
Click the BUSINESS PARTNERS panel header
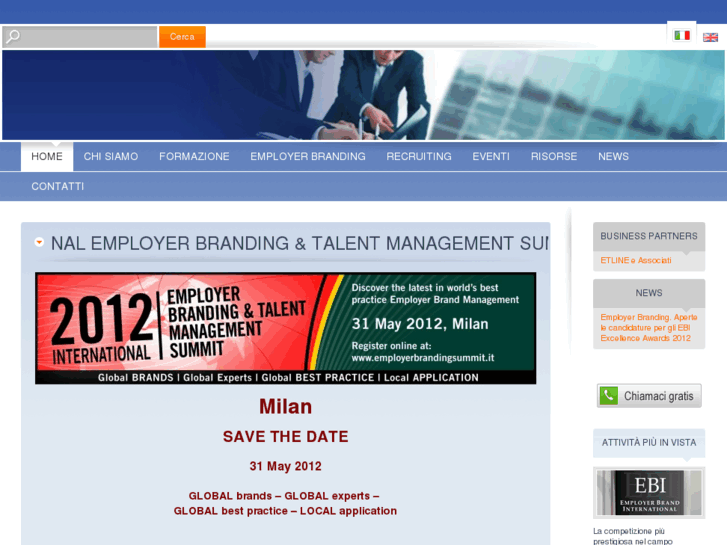pyautogui.click(x=649, y=236)
